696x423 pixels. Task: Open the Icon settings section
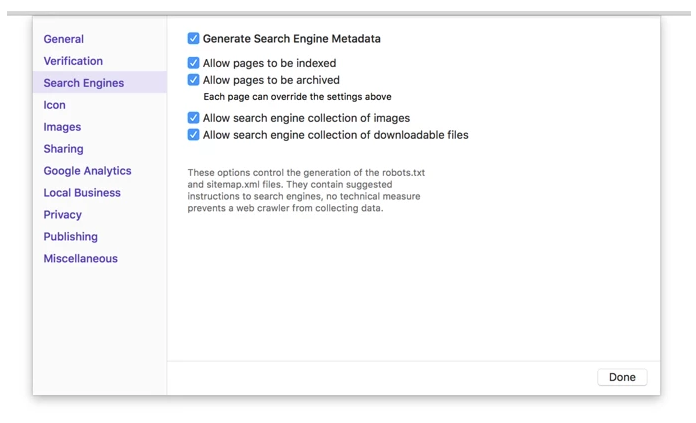tap(55, 105)
